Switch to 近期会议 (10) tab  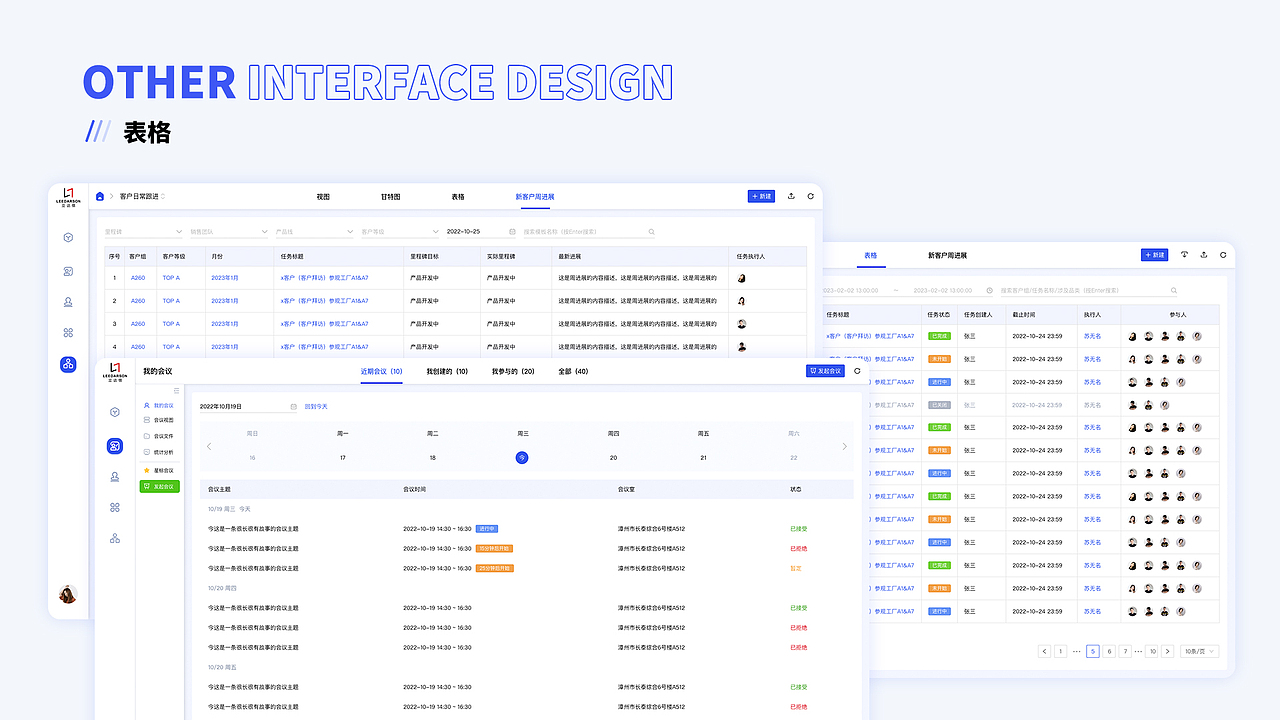(x=382, y=371)
